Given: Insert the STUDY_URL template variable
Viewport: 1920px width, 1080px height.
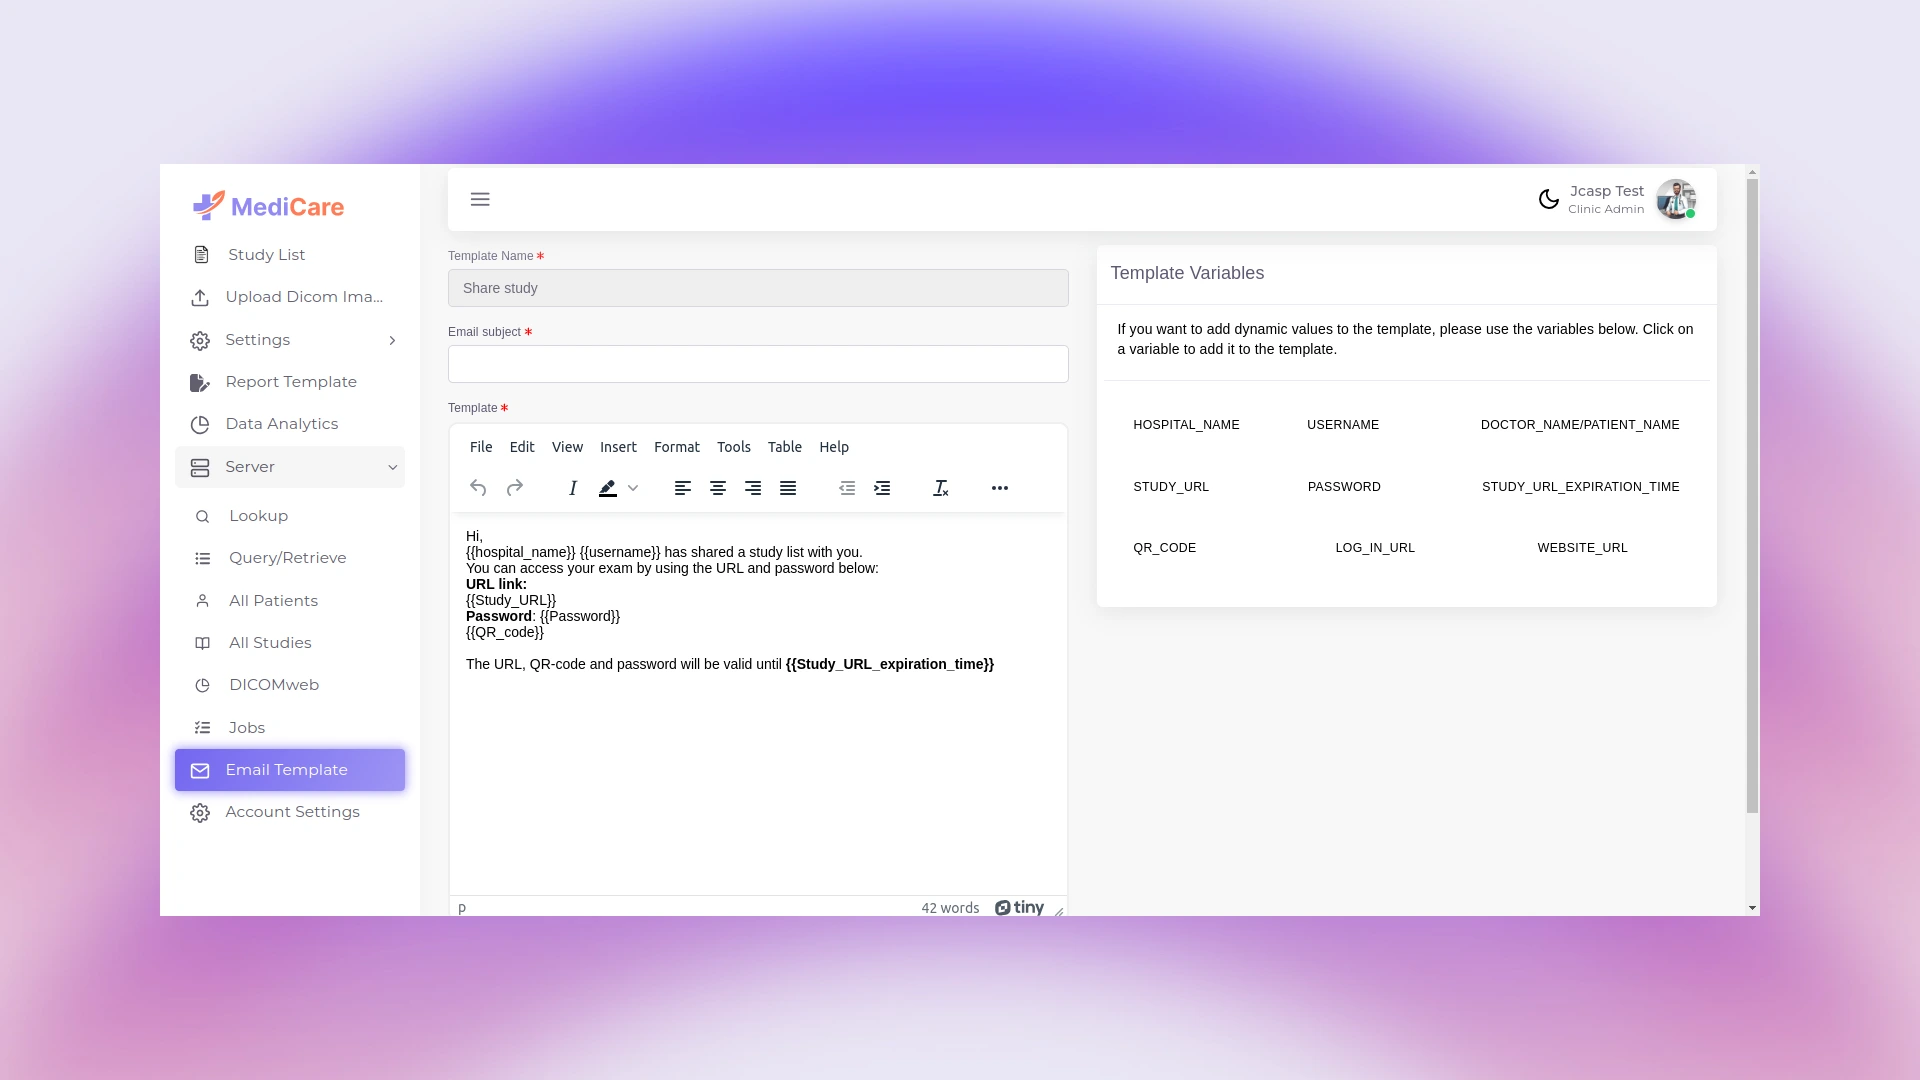Looking at the screenshot, I should pyautogui.click(x=1171, y=487).
